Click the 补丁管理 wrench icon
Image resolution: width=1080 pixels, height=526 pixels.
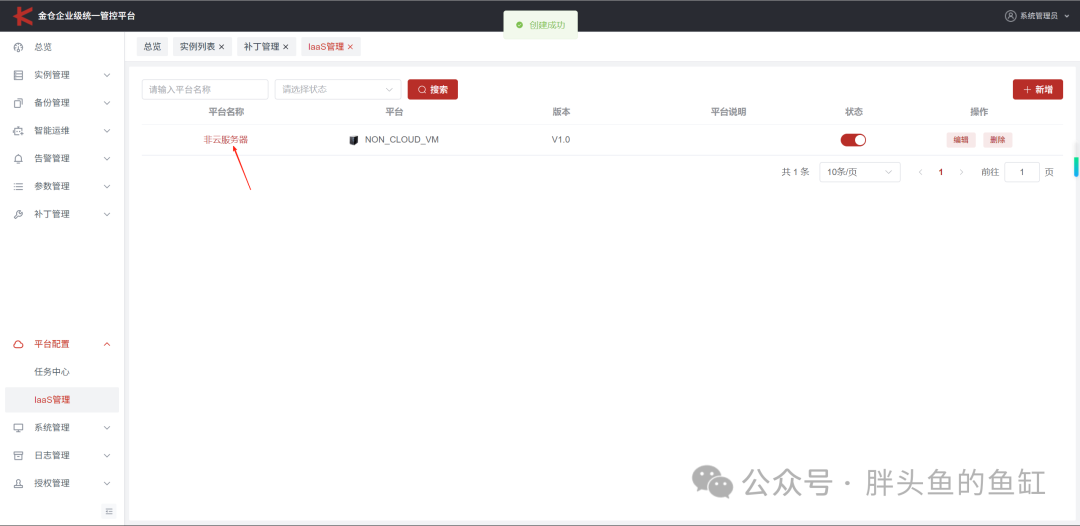click(19, 214)
